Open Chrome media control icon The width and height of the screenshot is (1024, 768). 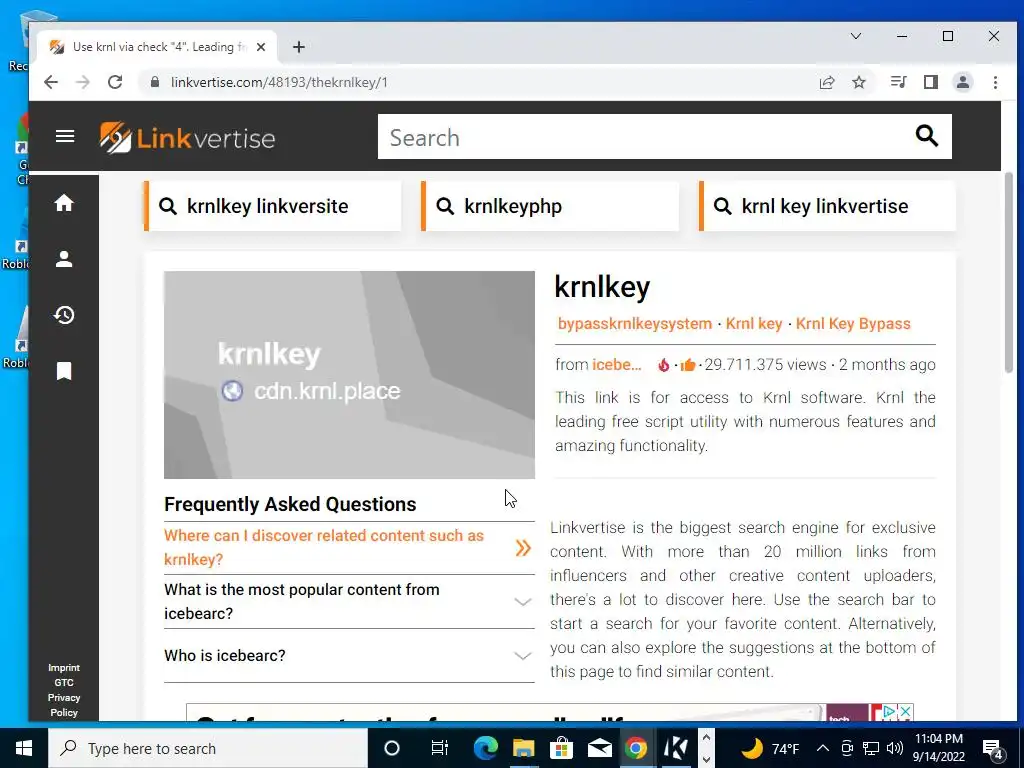(x=899, y=82)
